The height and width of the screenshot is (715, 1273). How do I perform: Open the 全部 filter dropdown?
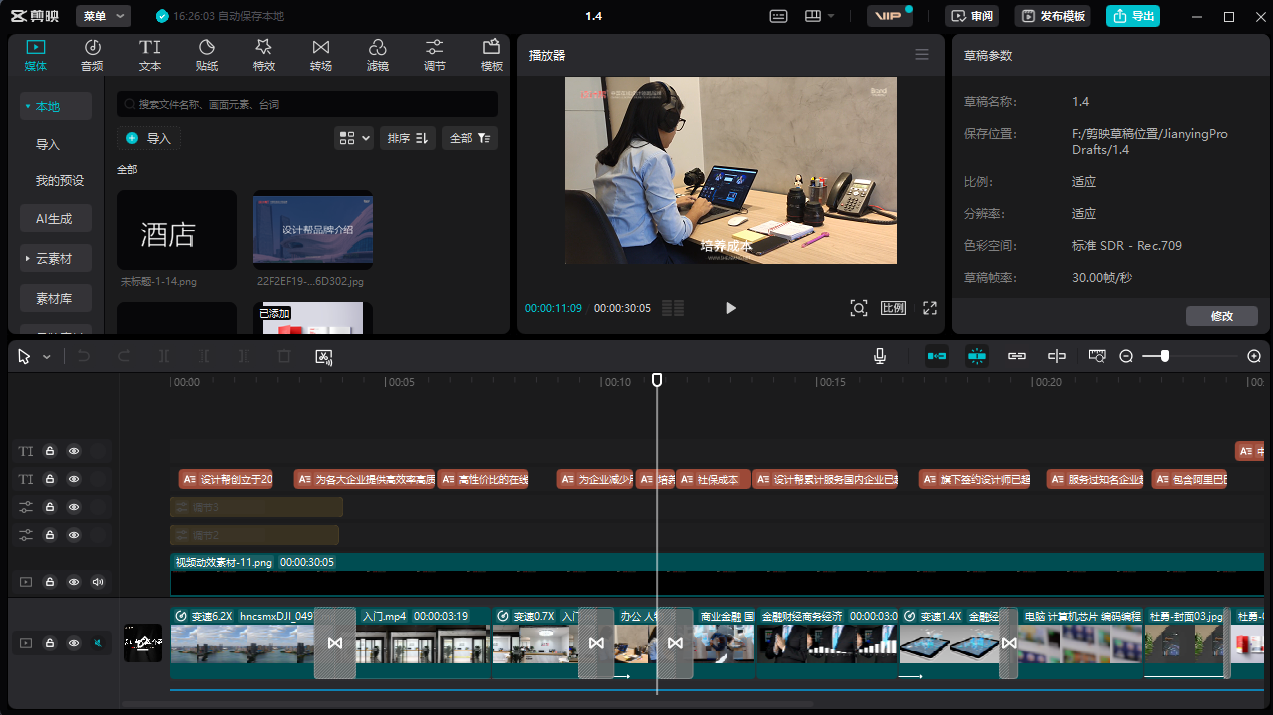(x=469, y=138)
